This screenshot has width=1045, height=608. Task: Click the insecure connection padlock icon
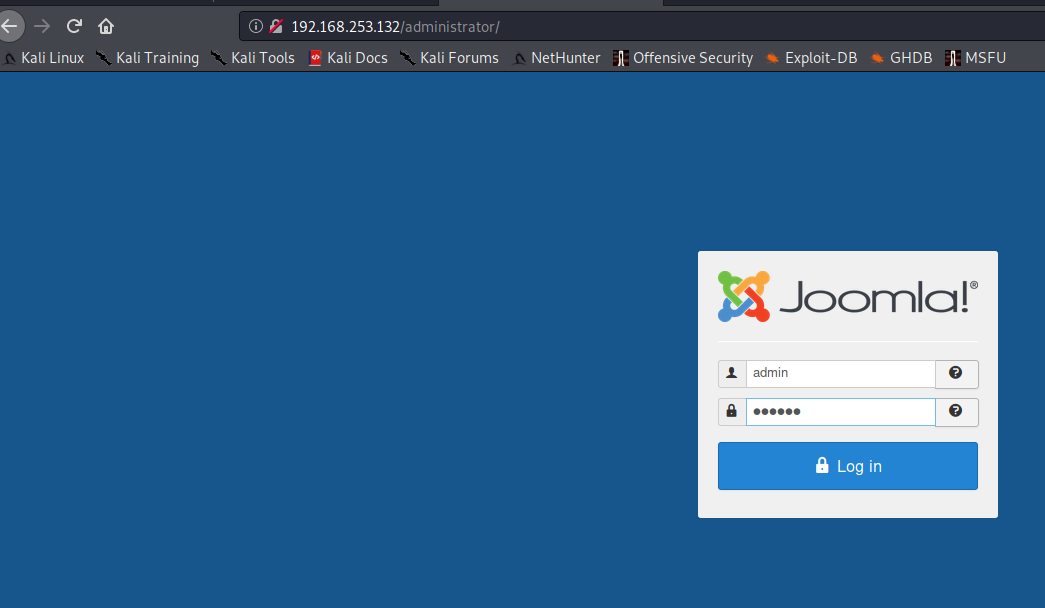[276, 27]
